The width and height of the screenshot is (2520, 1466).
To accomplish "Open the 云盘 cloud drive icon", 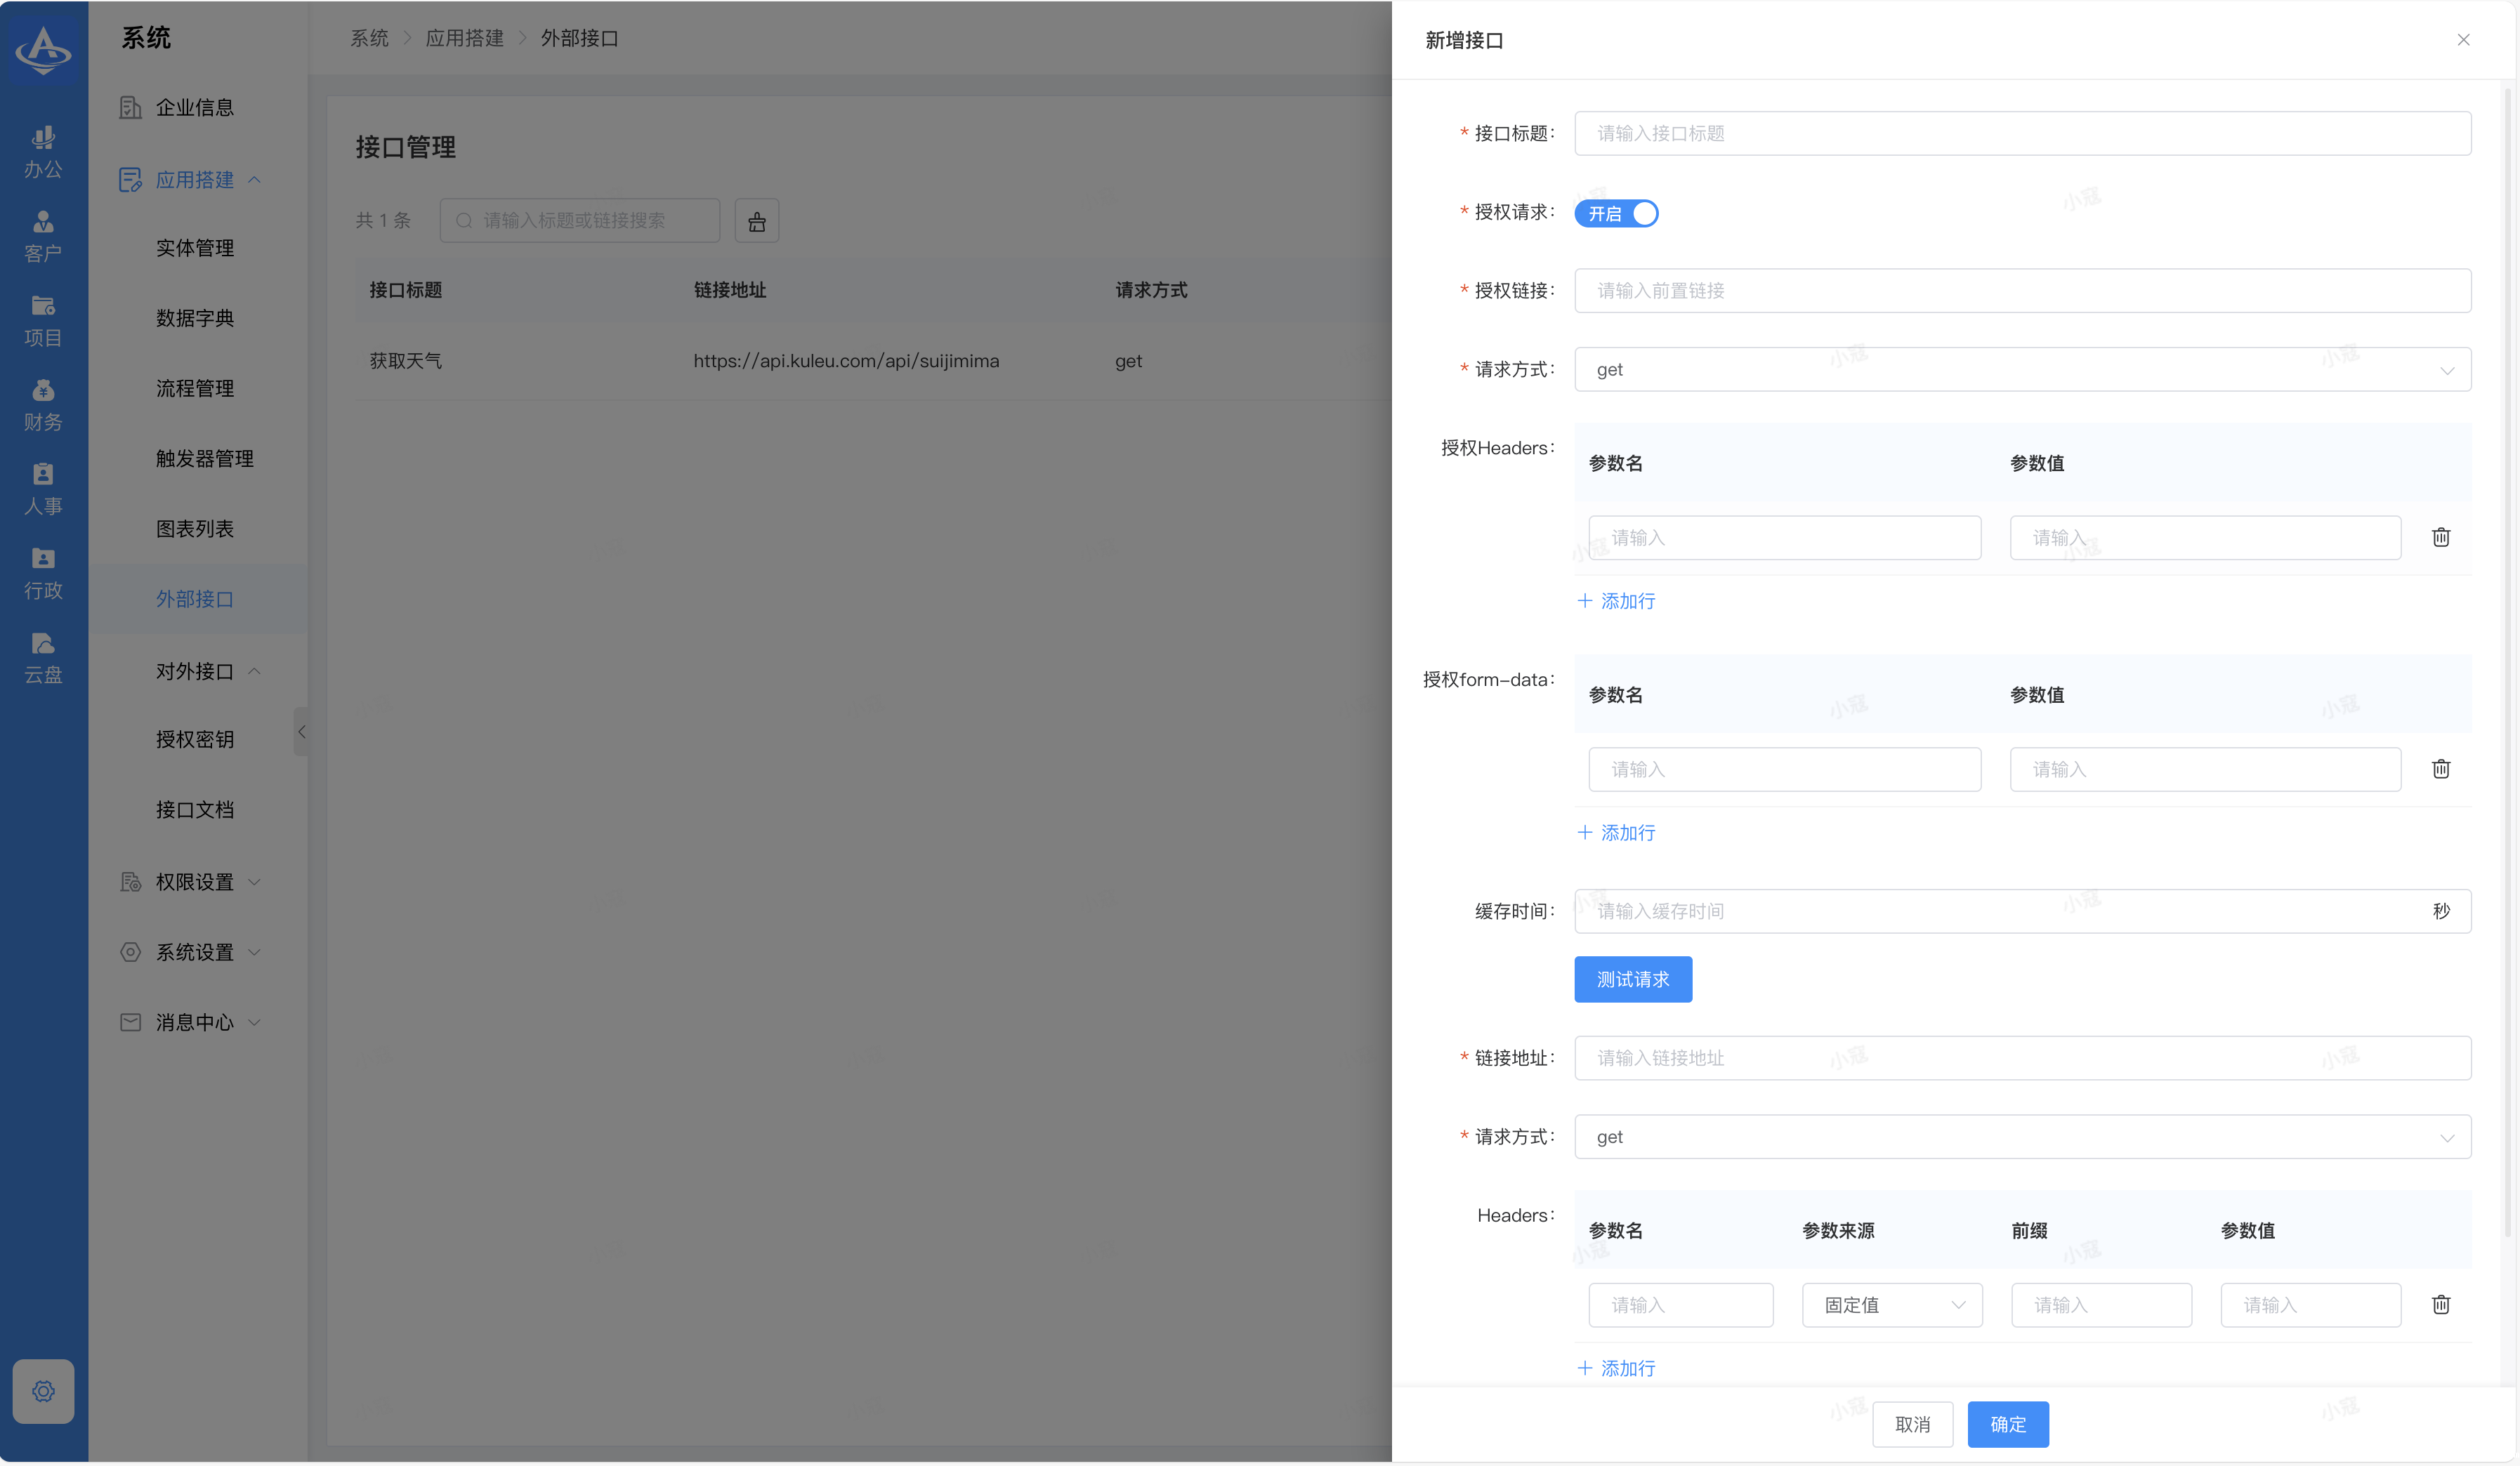I will coord(43,657).
